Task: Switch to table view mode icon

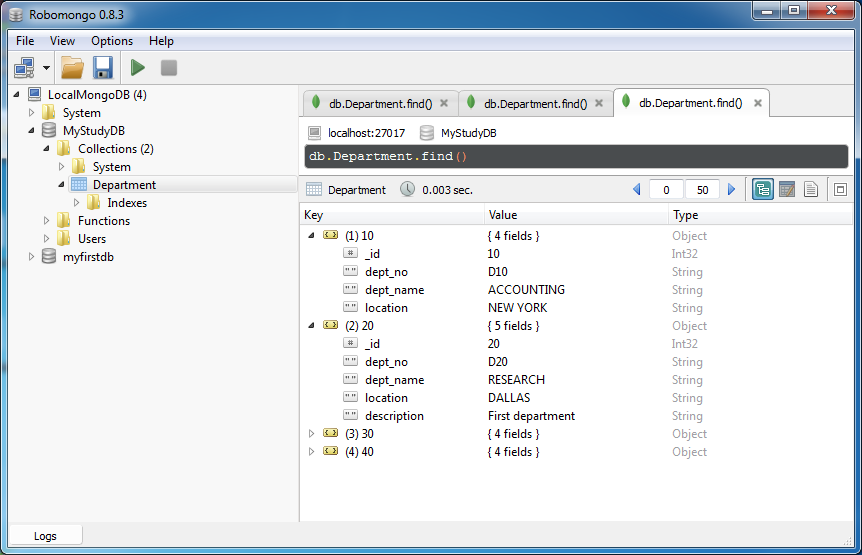Action: (787, 190)
